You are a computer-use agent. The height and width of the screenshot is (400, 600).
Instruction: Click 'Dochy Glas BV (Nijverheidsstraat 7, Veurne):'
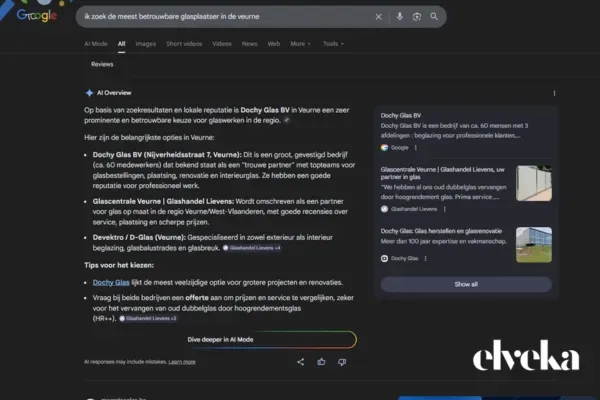coord(167,155)
